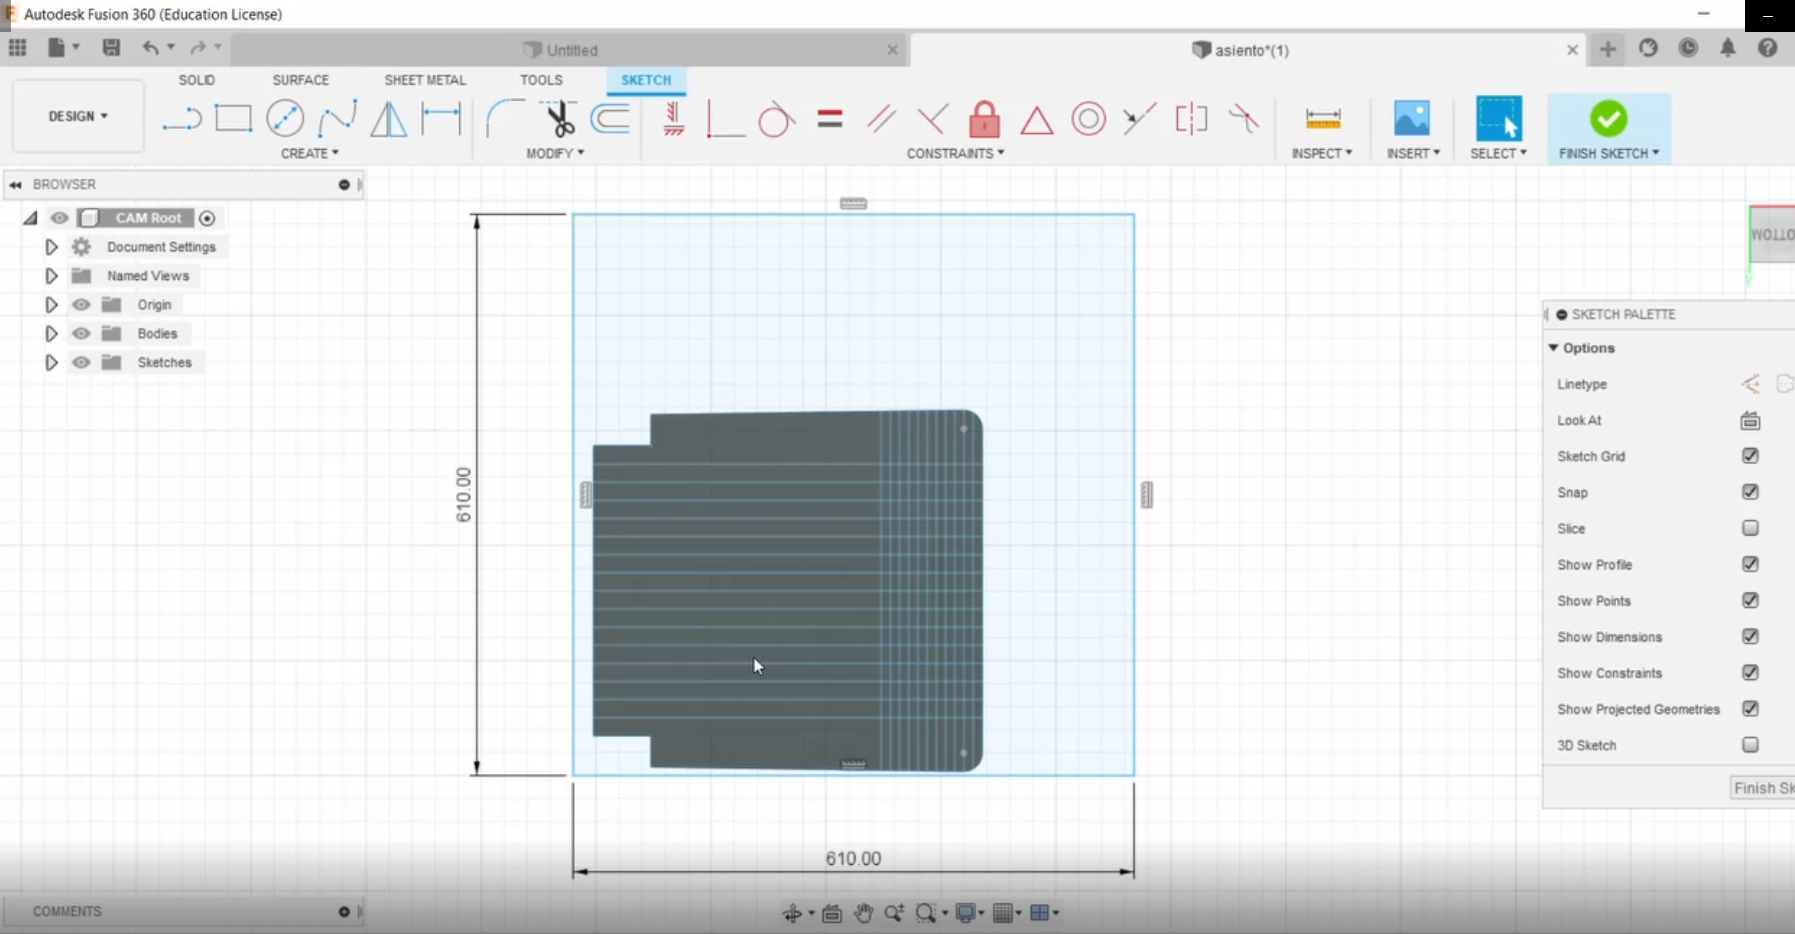Viewport: 1795px width, 934px height.
Task: Select the Mirror sketch tool
Action: [389, 119]
